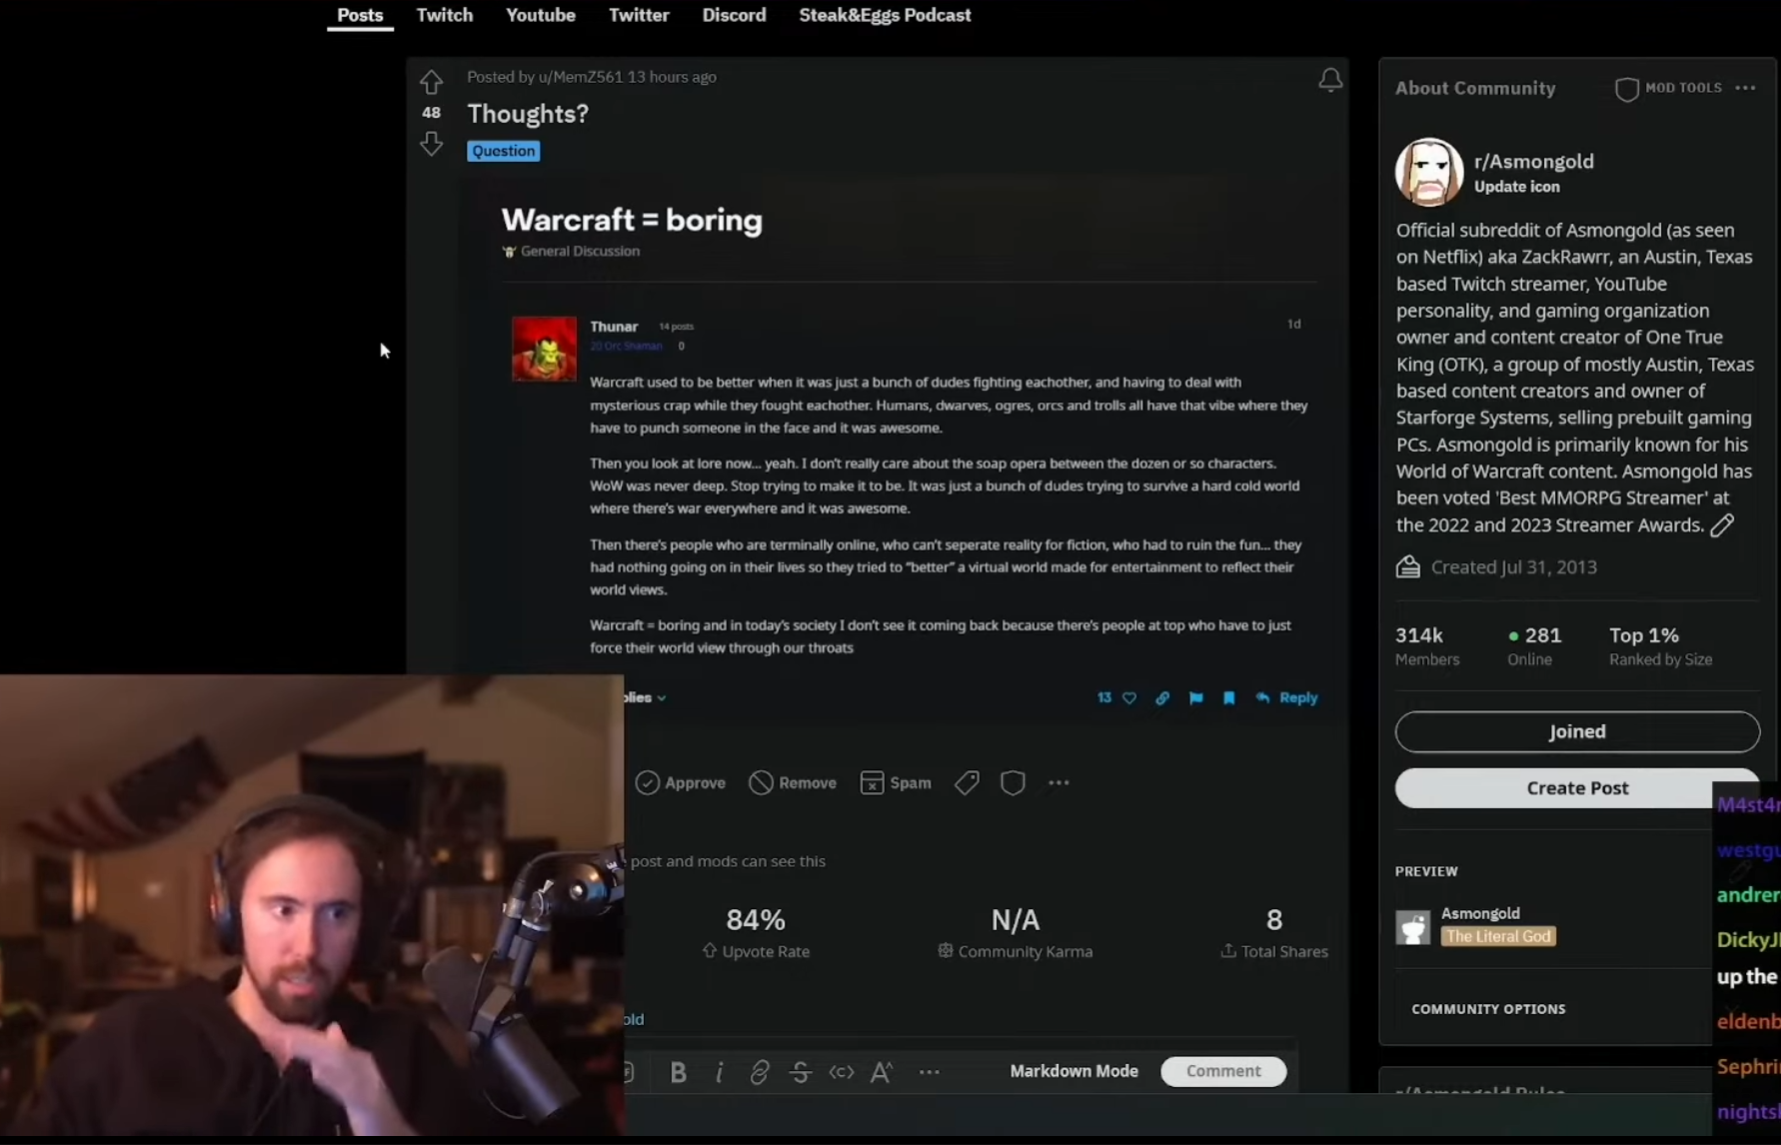Click the 8 Total Shares stat

1274,932
